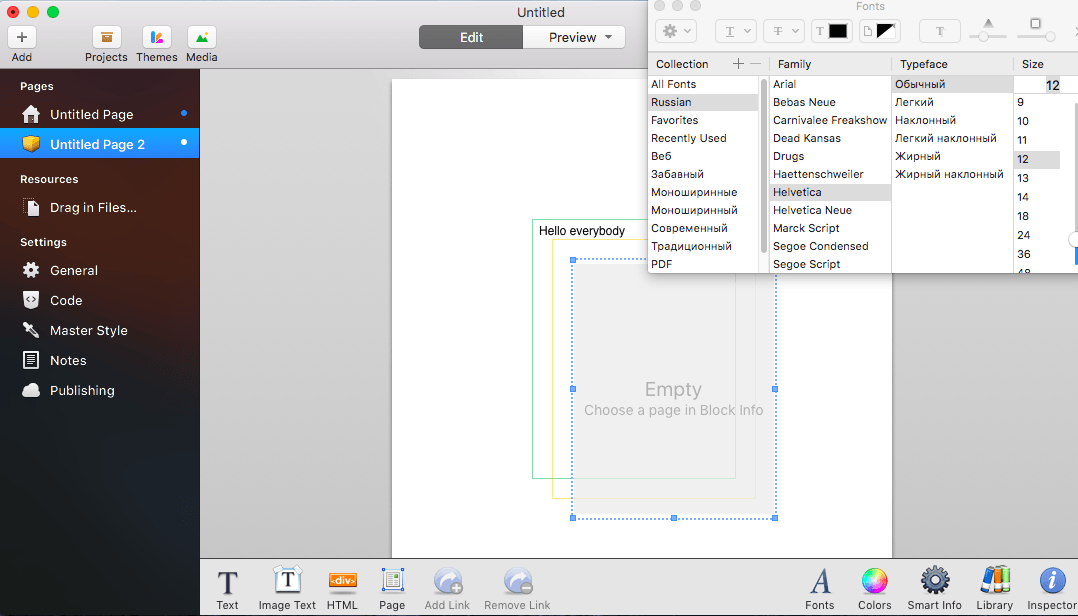This screenshot has height=616, width=1078.
Task: Open the underline style dropdown
Action: click(736, 31)
